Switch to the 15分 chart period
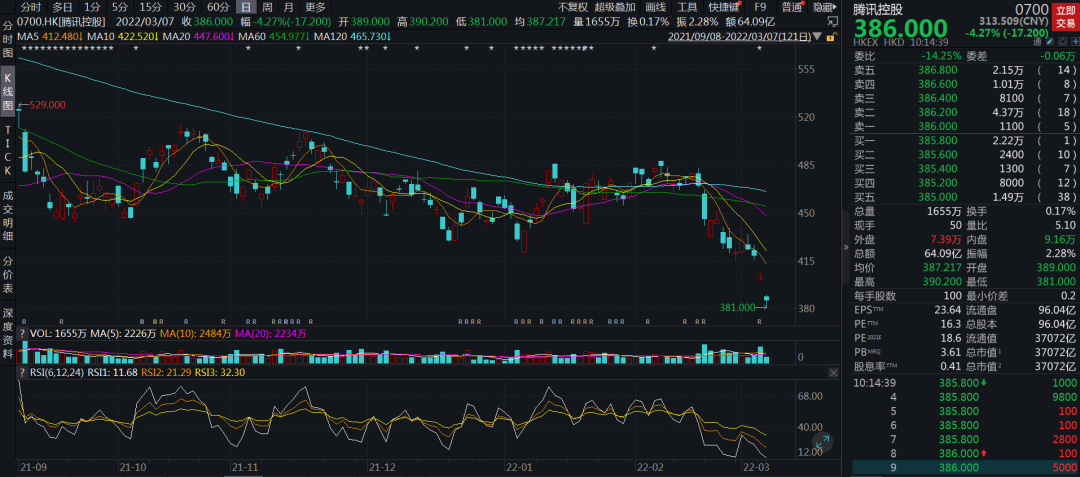Viewport: 1080px width, 477px height. click(x=149, y=7)
